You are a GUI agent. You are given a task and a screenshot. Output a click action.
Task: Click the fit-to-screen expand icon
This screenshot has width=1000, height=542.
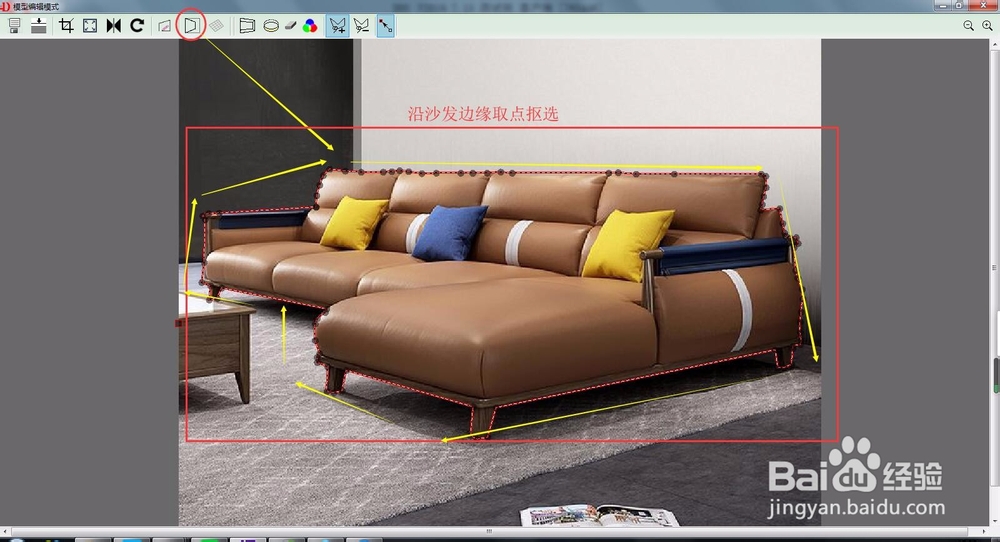(90, 26)
